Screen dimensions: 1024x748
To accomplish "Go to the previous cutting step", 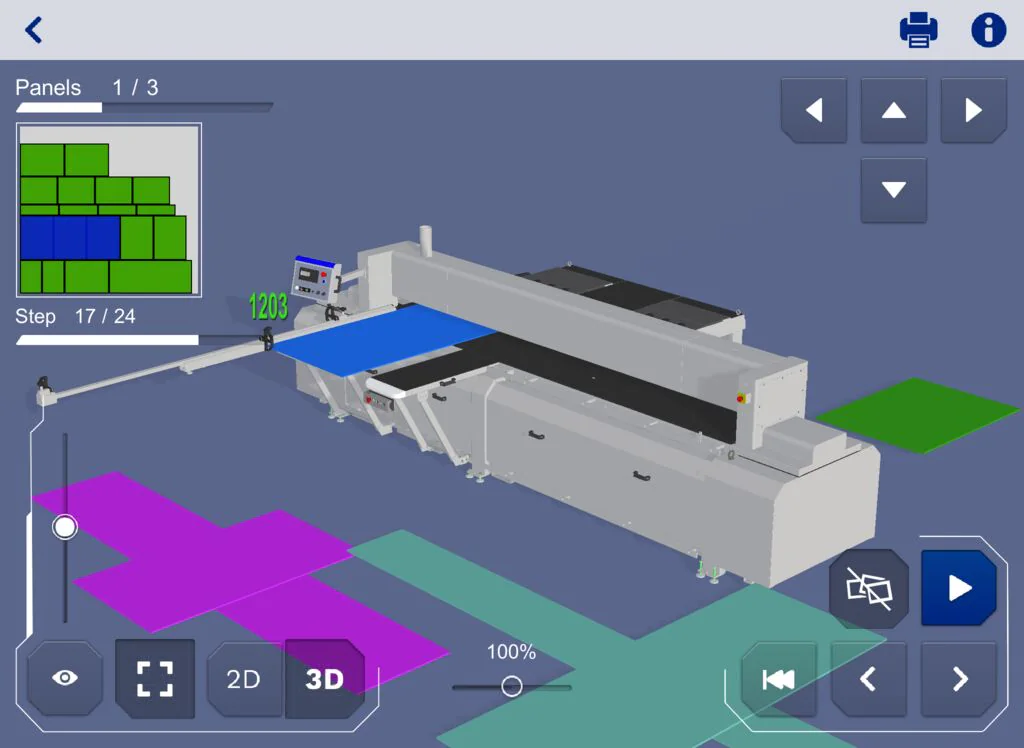I will point(868,679).
